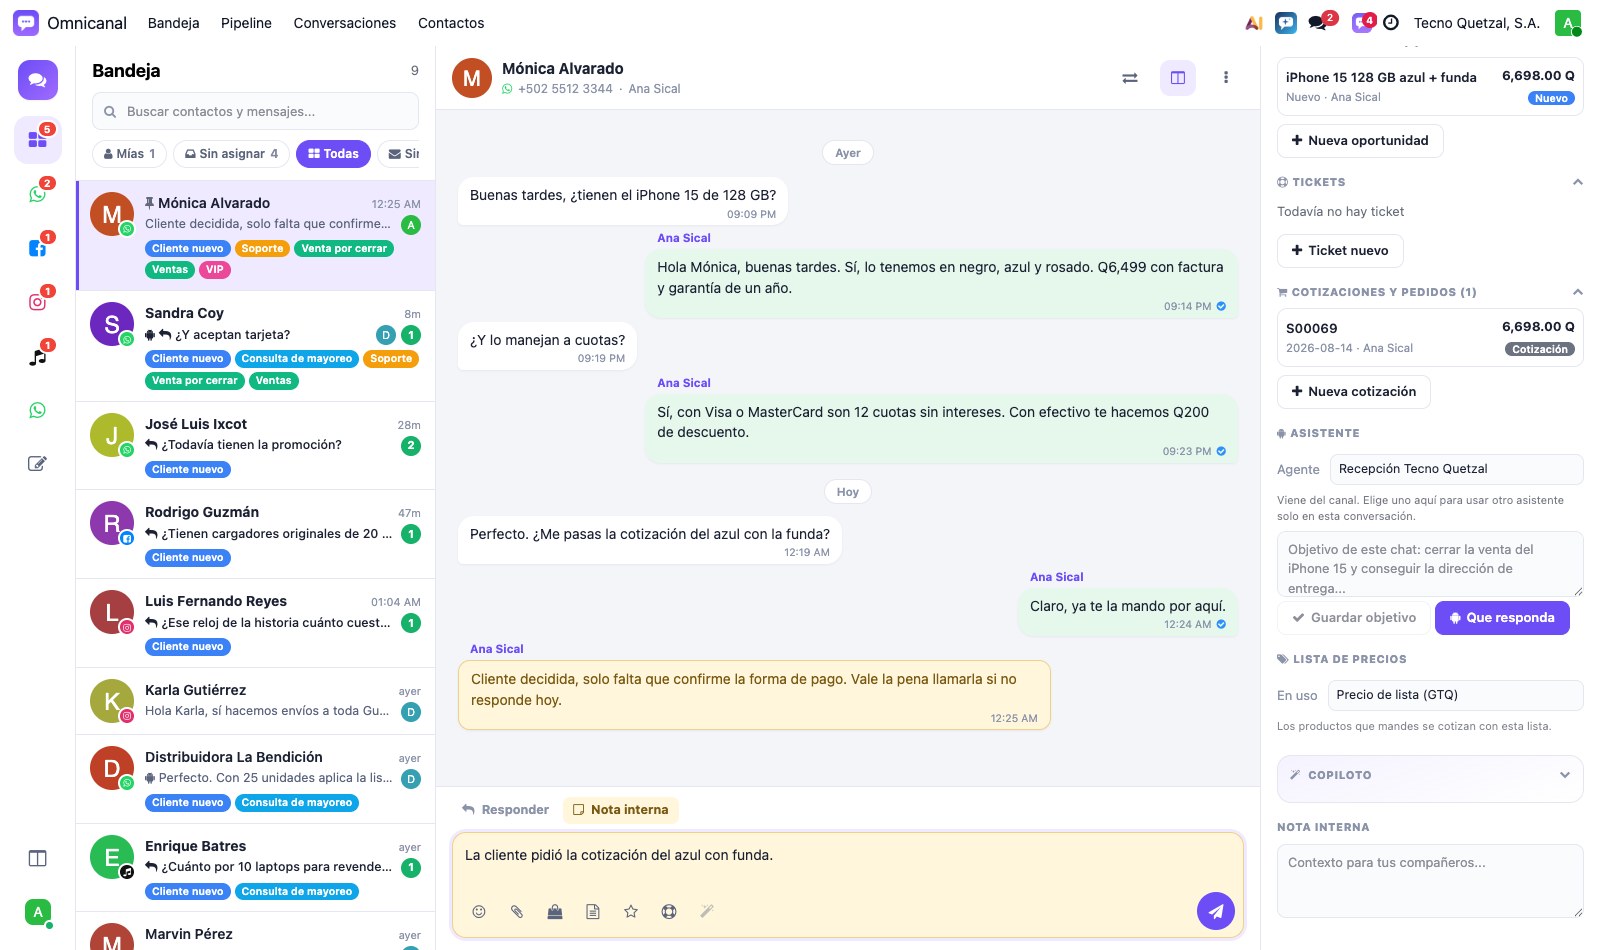Click the purple chat bubbles icon at sidebar top
1600x950 pixels.
[38, 80]
